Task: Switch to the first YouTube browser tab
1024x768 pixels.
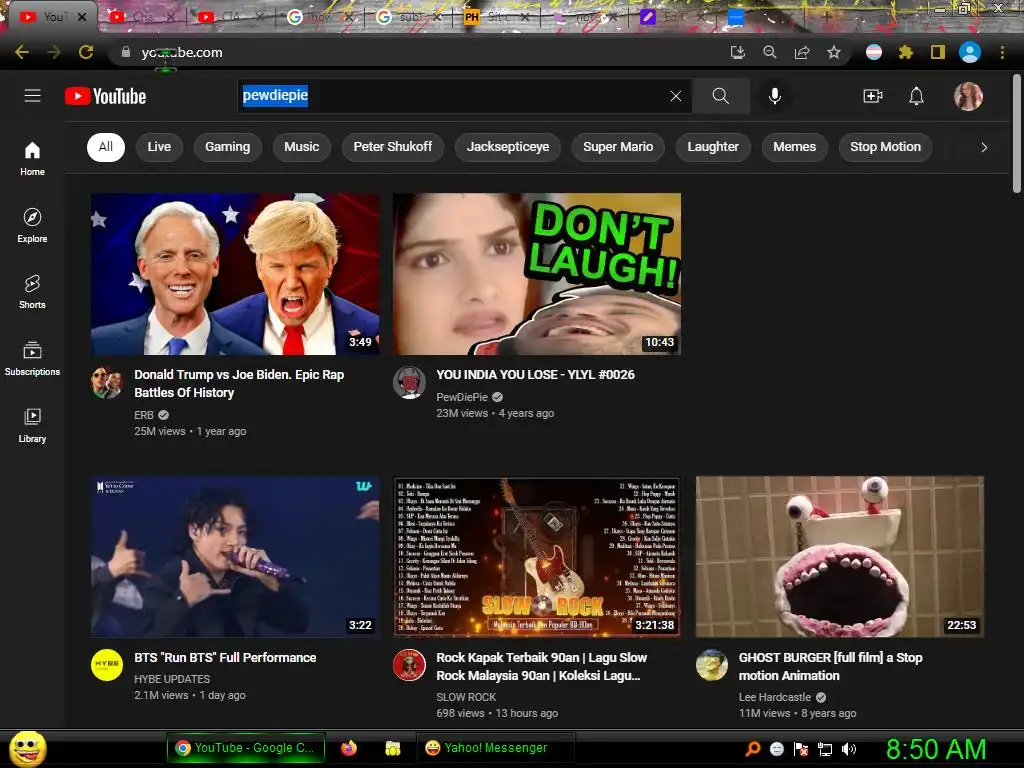Action: pos(51,17)
